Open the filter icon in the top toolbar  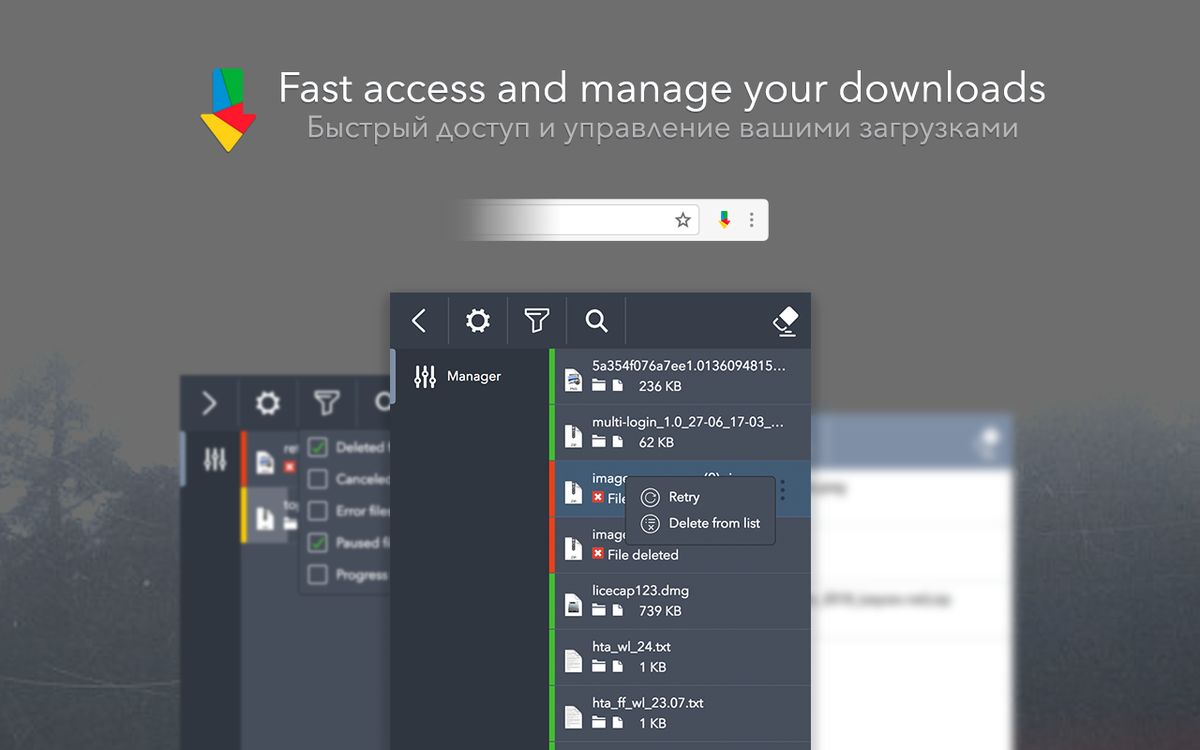pyautogui.click(x=537, y=321)
